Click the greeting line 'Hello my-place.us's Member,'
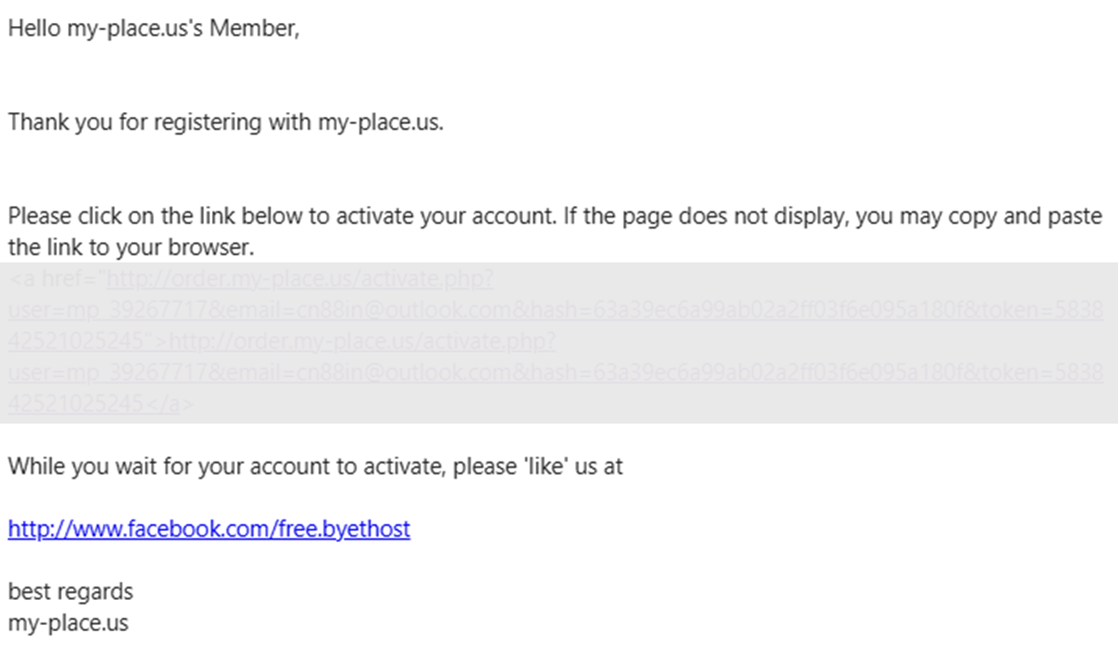Viewport: 1118px width, 651px height. coord(154,29)
